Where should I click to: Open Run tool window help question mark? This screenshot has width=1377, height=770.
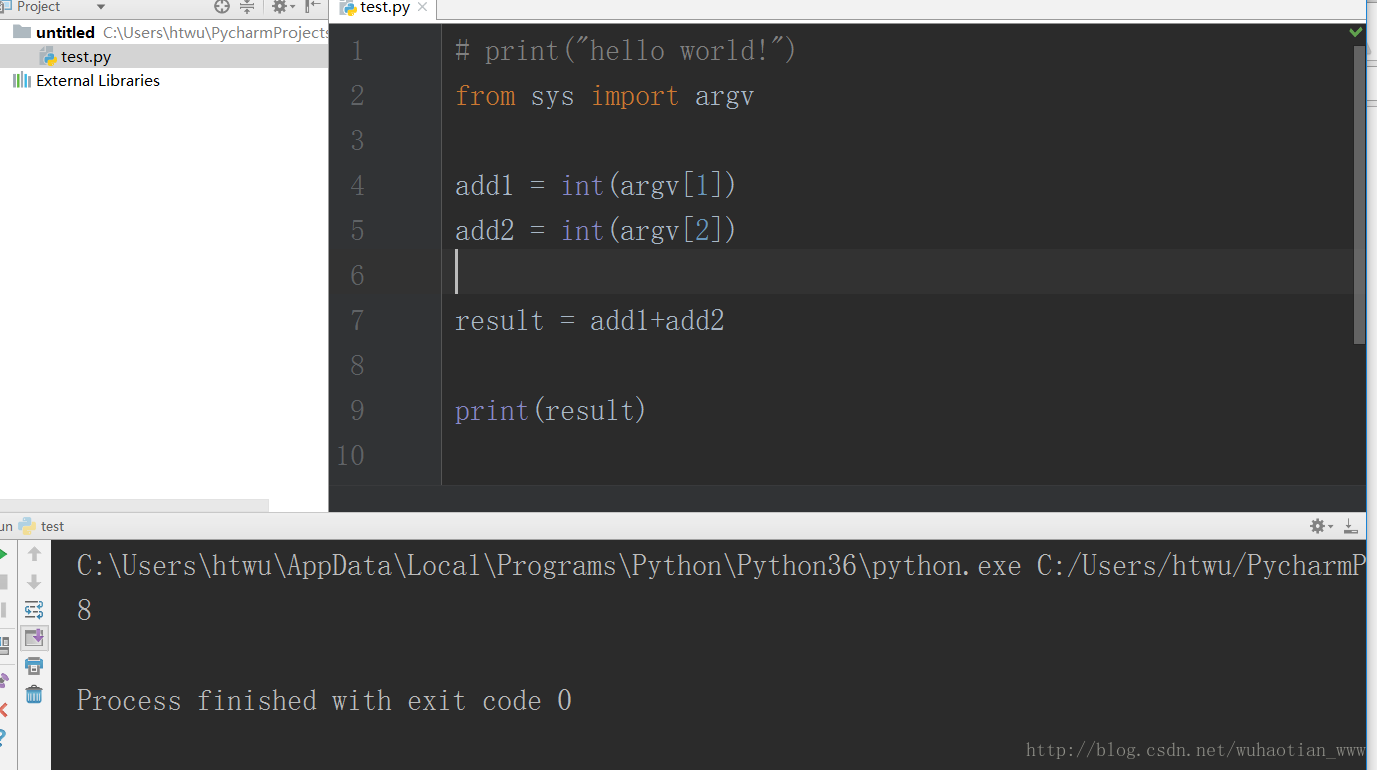click(x=3, y=737)
